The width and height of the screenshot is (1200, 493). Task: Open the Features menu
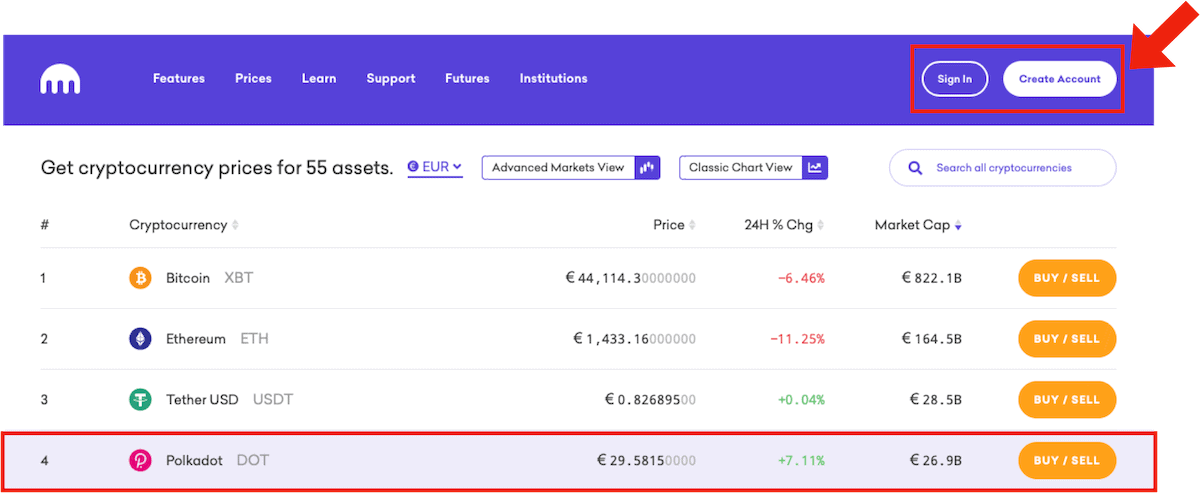(x=178, y=79)
